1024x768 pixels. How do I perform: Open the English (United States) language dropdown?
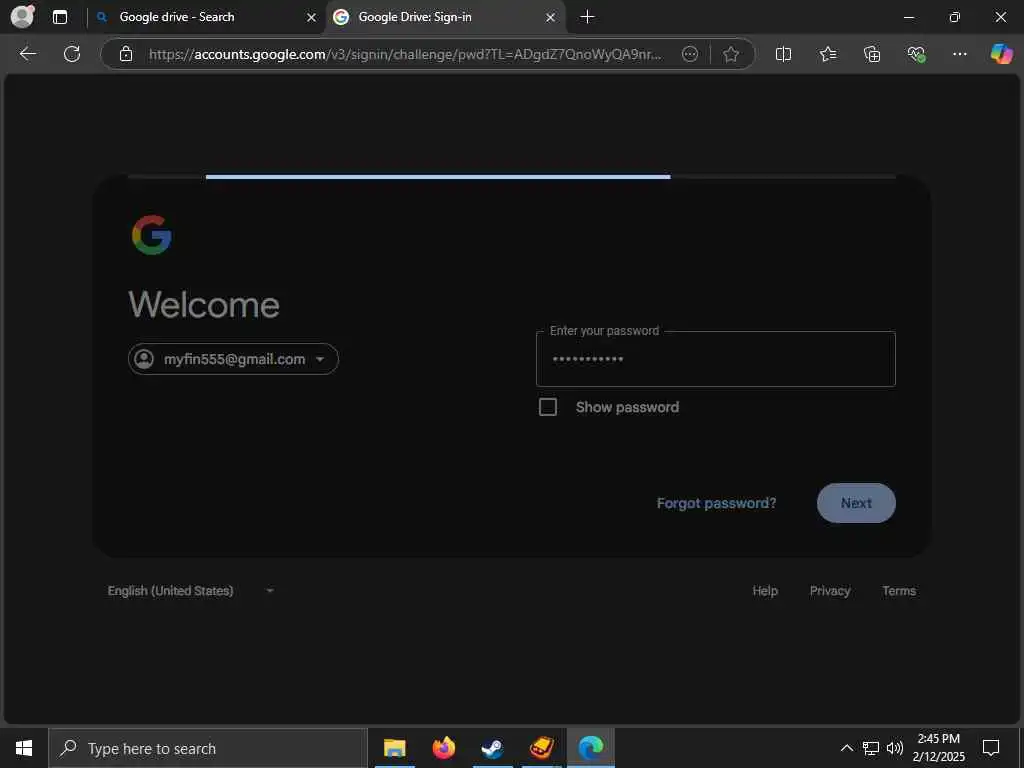point(191,590)
